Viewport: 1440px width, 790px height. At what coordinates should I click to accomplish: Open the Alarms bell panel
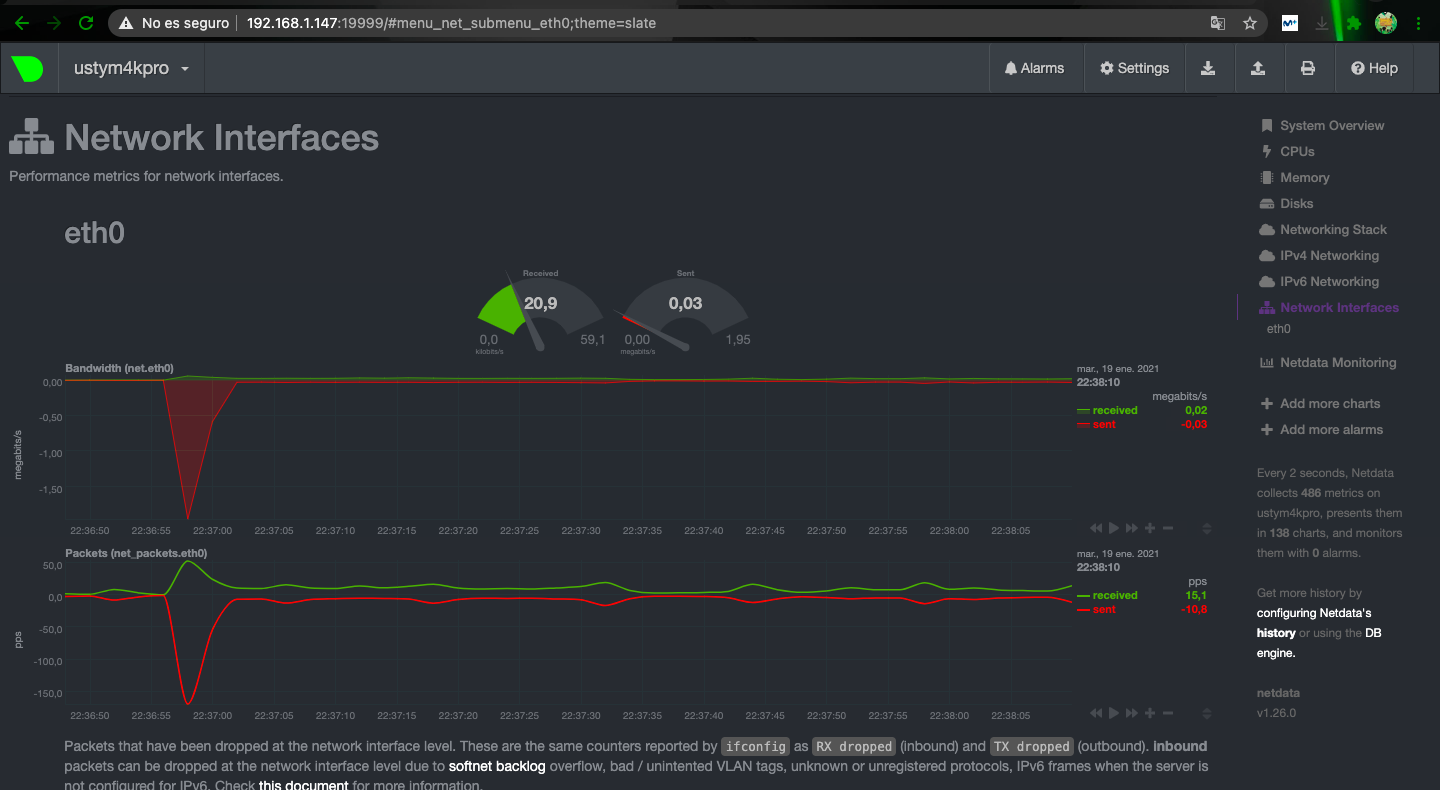point(1034,69)
